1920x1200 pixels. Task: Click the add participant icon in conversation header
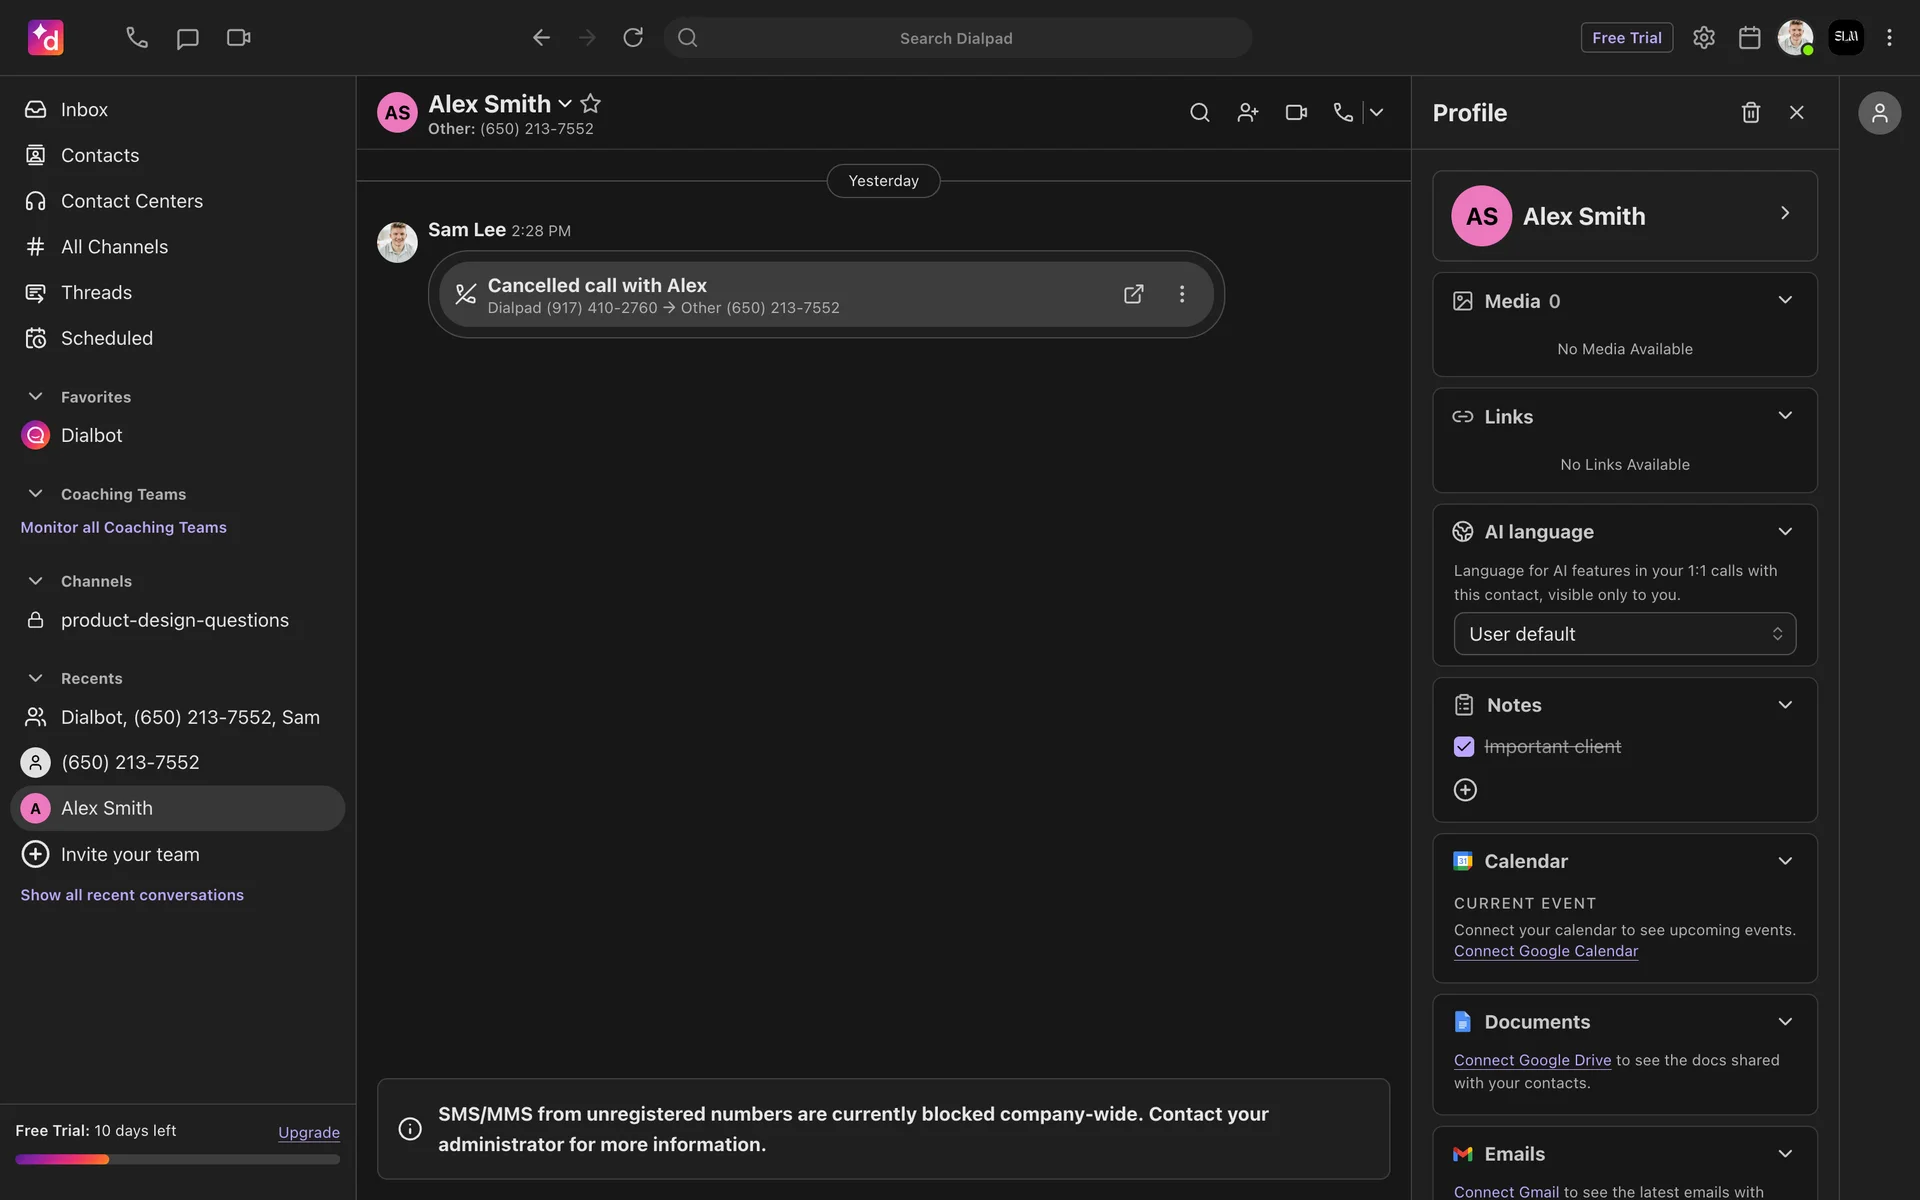1247,113
